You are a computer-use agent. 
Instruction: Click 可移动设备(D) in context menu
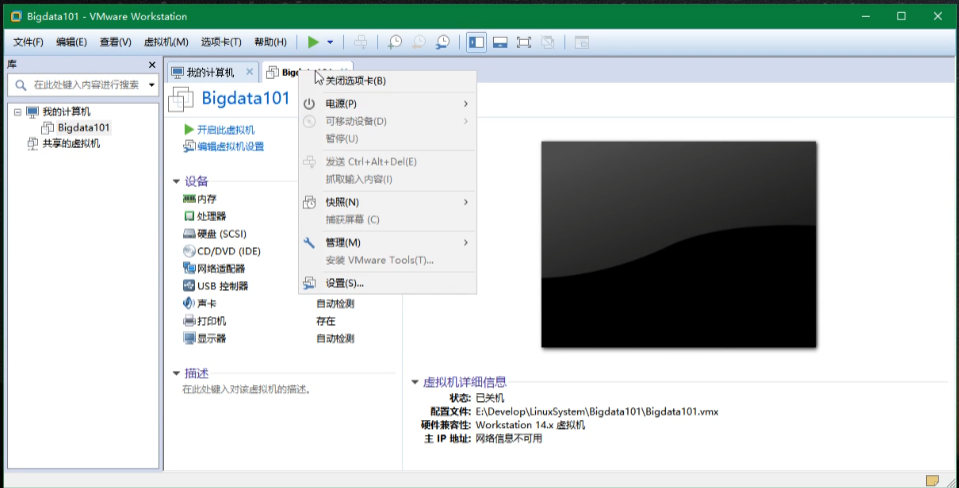coord(387,121)
